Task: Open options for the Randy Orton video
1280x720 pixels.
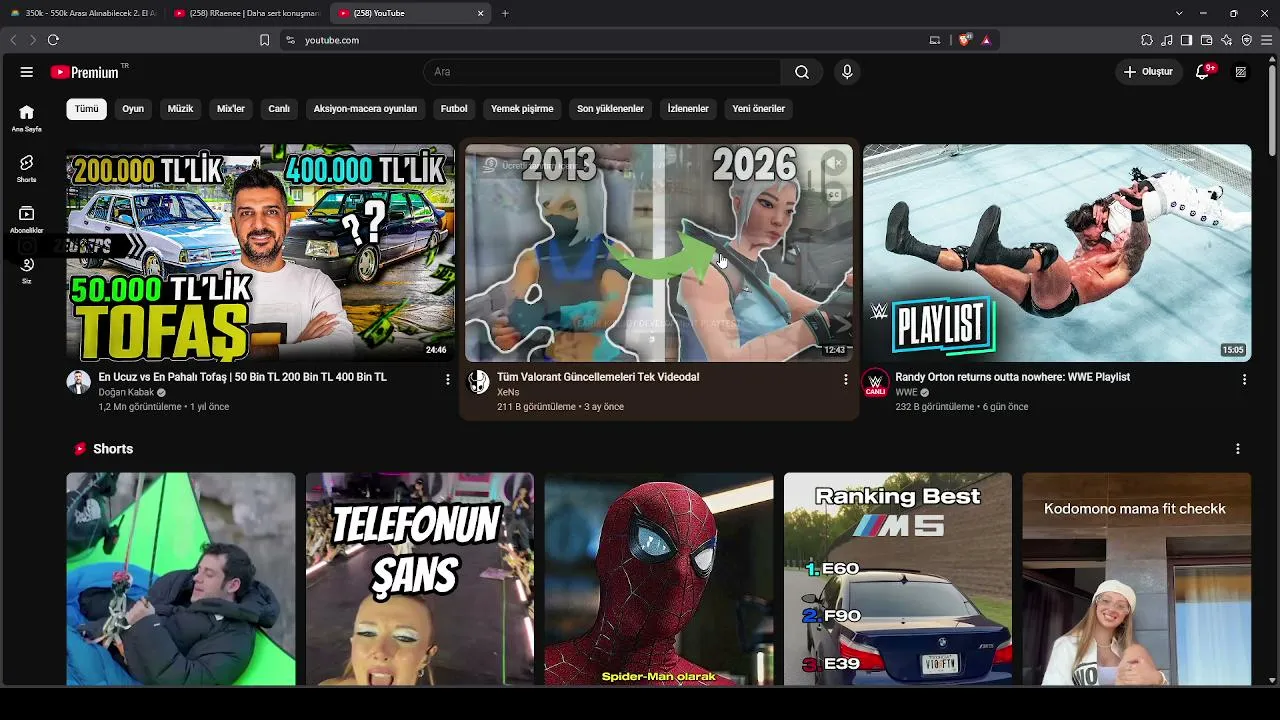Action: (x=1244, y=380)
